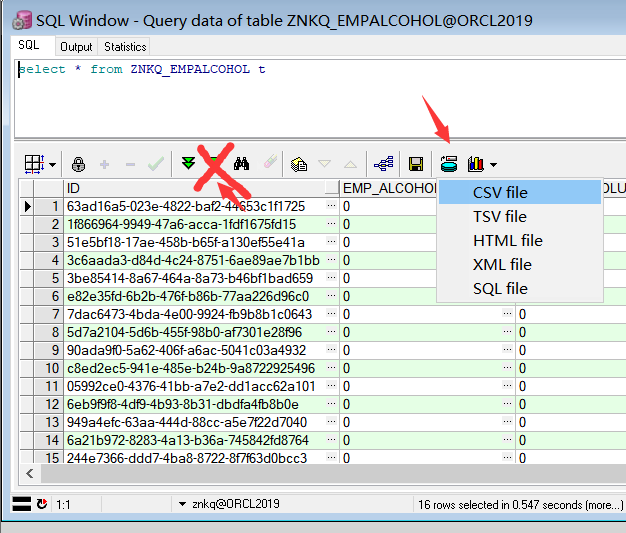
Task: Open ellipsis editor for ID 3c6aada3 row
Action: point(331,260)
